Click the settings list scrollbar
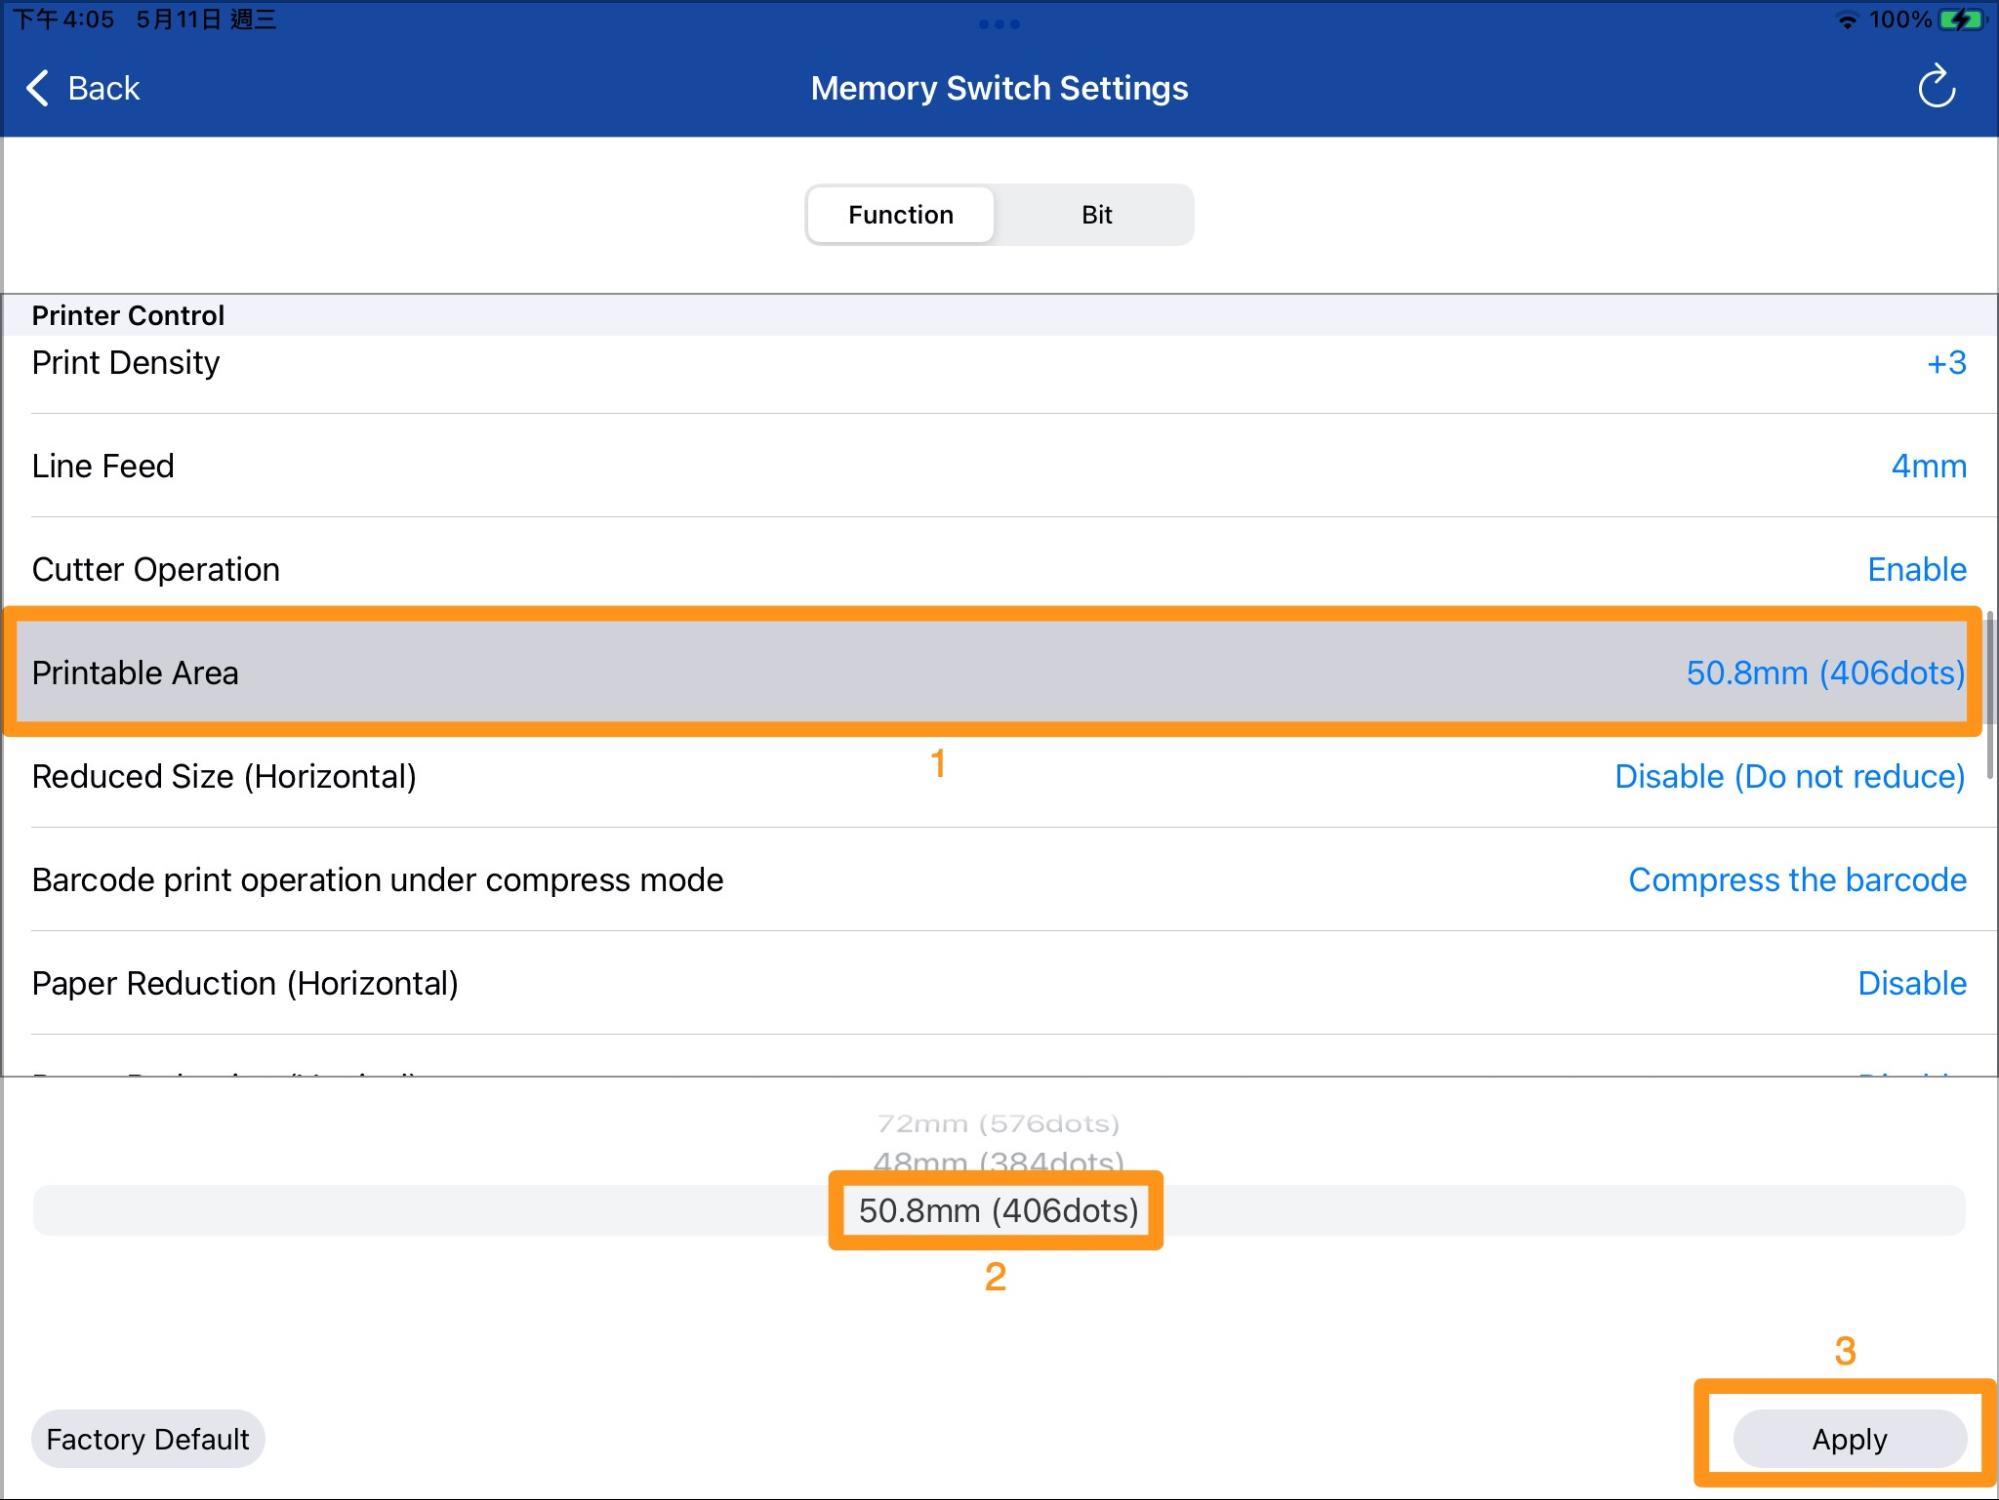Image resolution: width=1999 pixels, height=1500 pixels. coord(1989,696)
